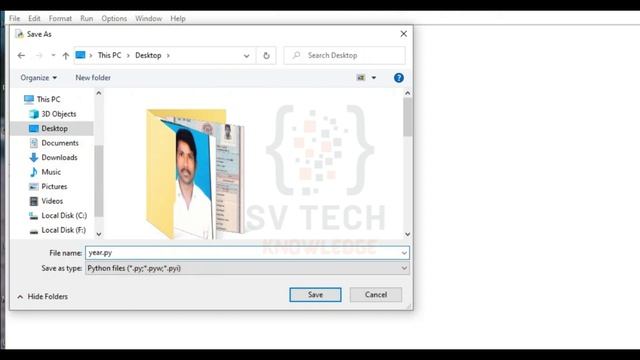Image resolution: width=640 pixels, height=360 pixels.
Task: Click the Search Desktop field
Action: click(345, 55)
